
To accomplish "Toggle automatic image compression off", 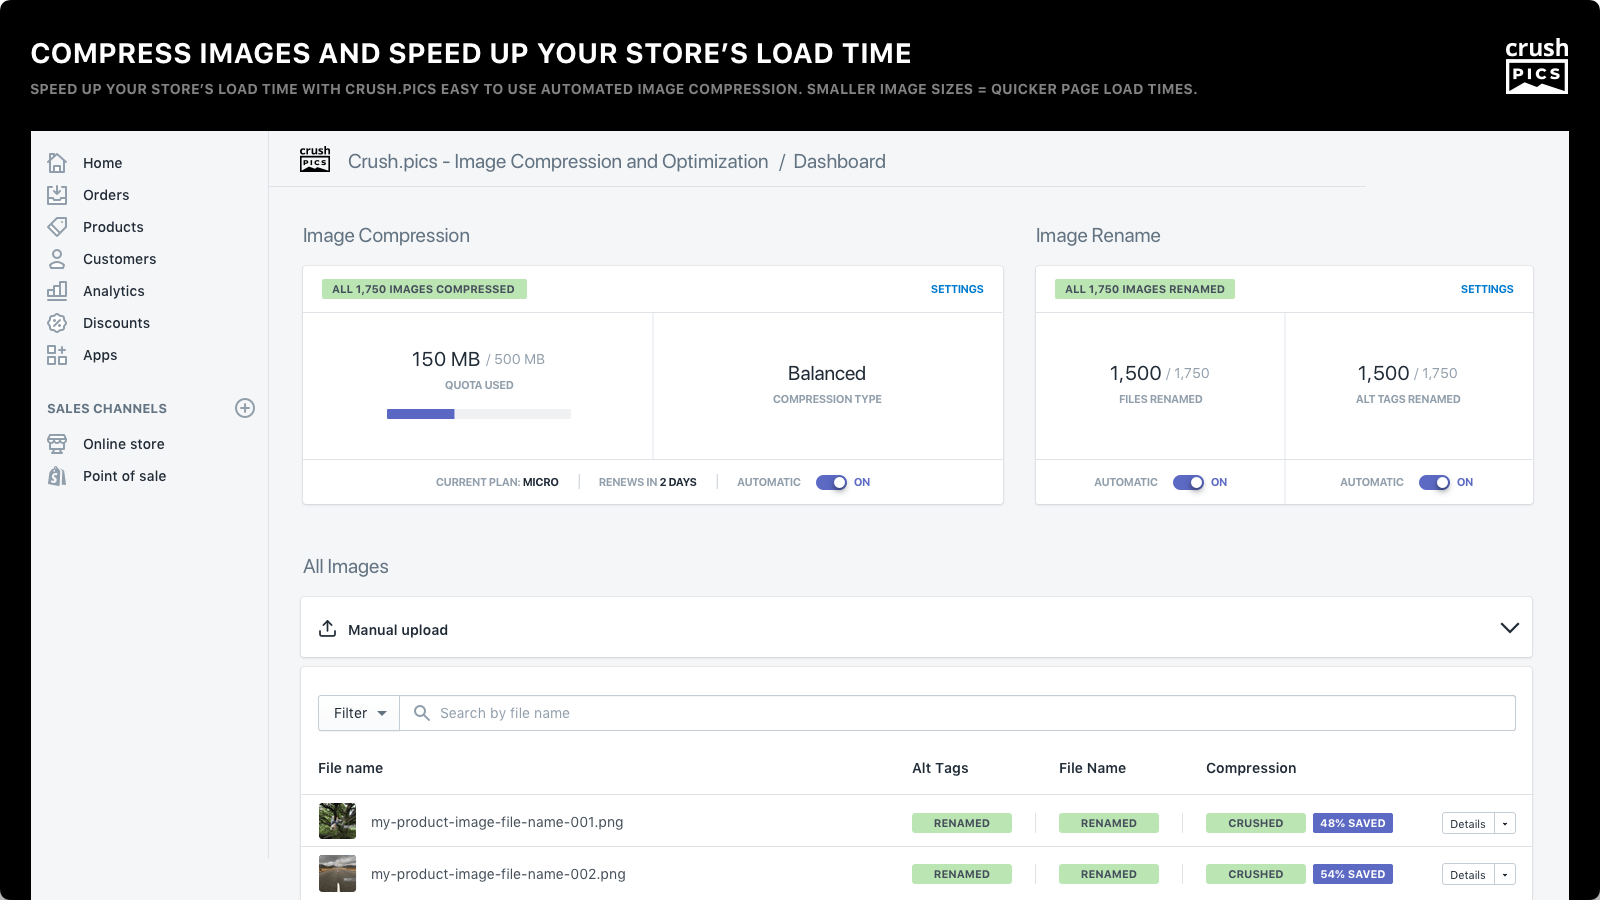I will click(x=831, y=482).
